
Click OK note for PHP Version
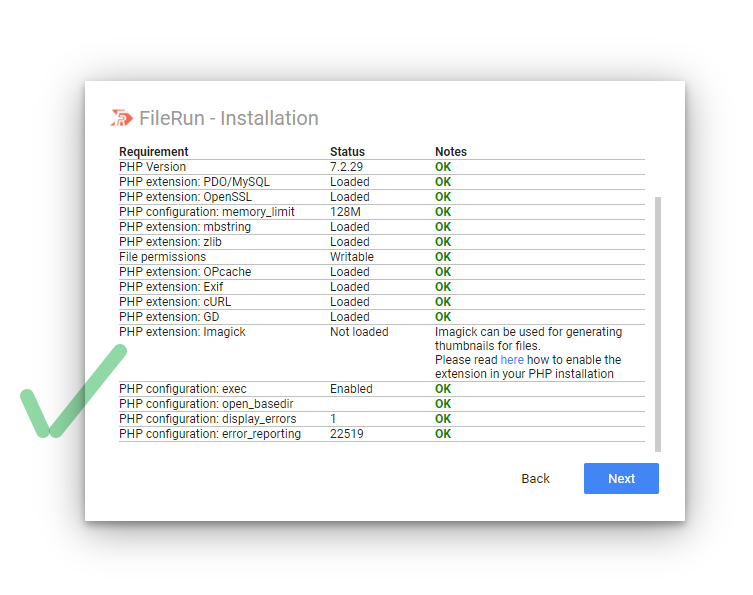443,167
